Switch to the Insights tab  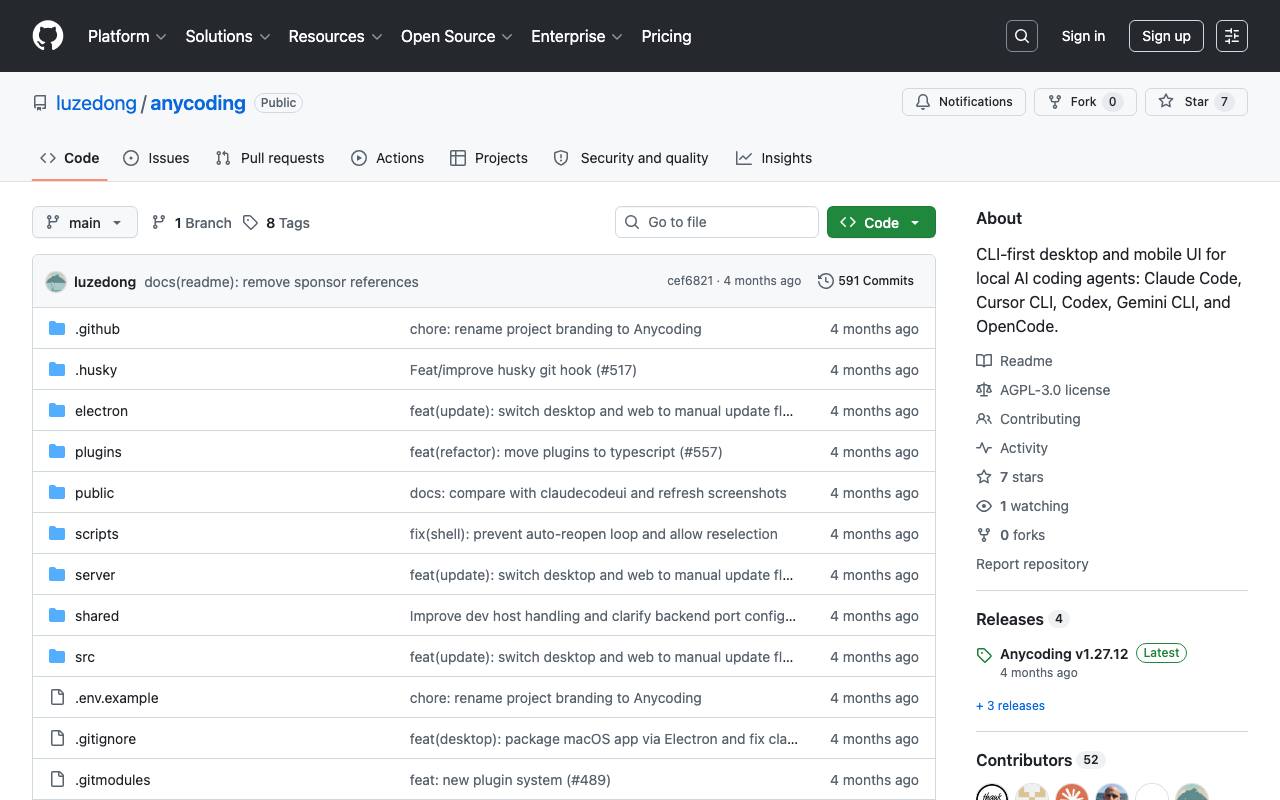(x=774, y=158)
